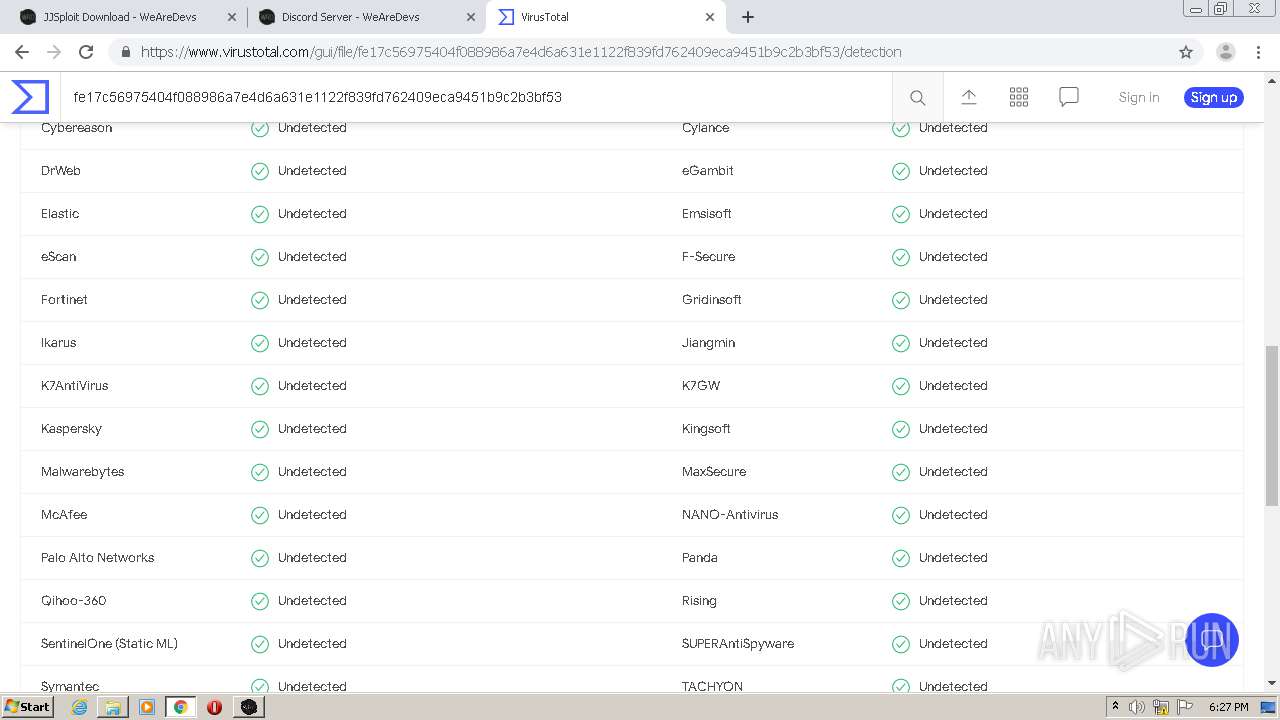Click the Fortinet engine name
The image size is (1280, 720).
pos(64,299)
